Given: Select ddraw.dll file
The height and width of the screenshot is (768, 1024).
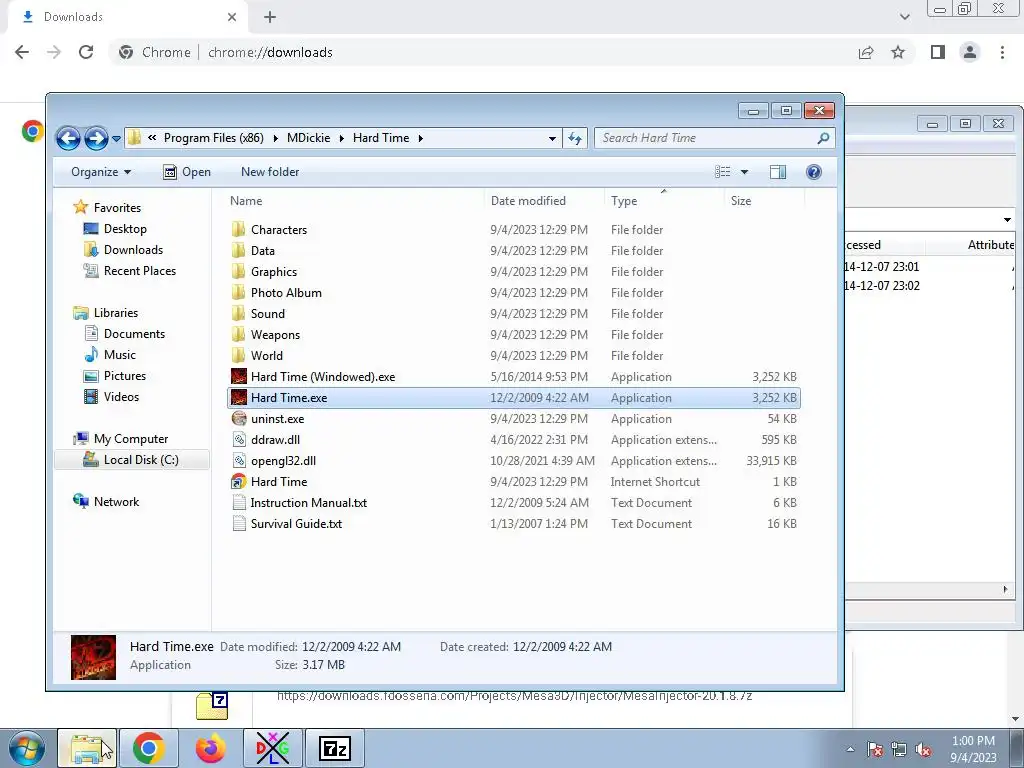Looking at the screenshot, I should click(x=513, y=440).
